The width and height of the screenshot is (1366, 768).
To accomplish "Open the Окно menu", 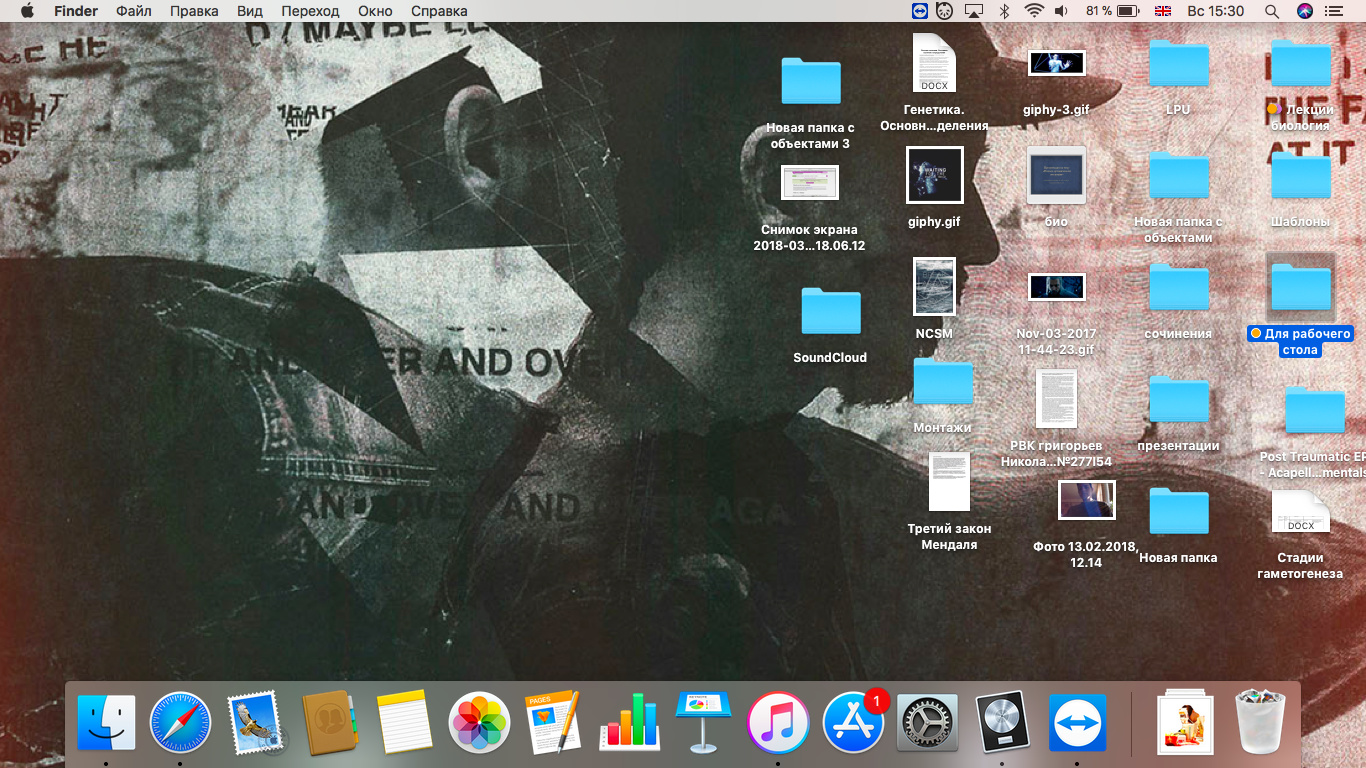I will coord(375,11).
